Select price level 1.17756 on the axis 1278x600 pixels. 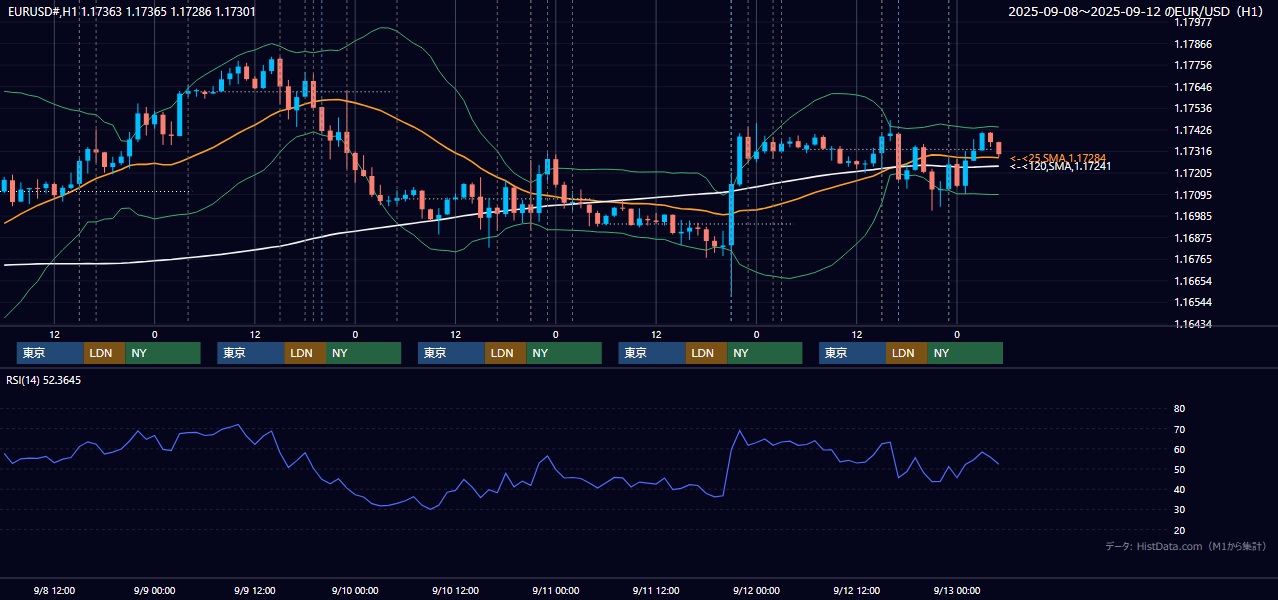coord(1192,65)
